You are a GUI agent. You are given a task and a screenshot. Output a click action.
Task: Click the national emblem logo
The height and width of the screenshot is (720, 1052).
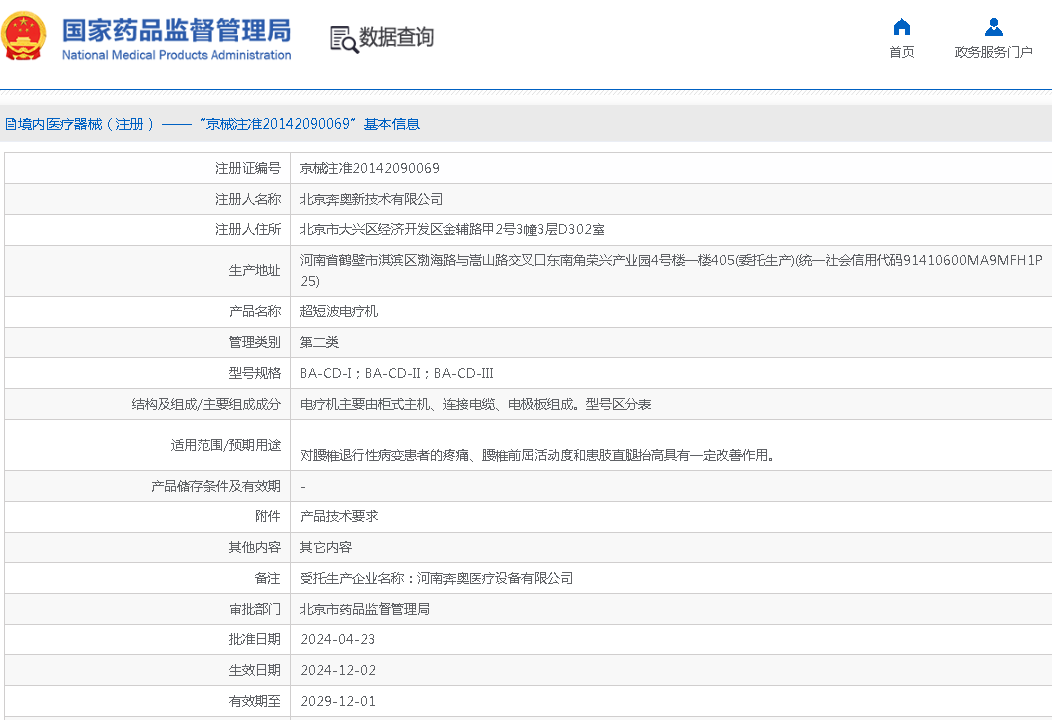[x=25, y=37]
